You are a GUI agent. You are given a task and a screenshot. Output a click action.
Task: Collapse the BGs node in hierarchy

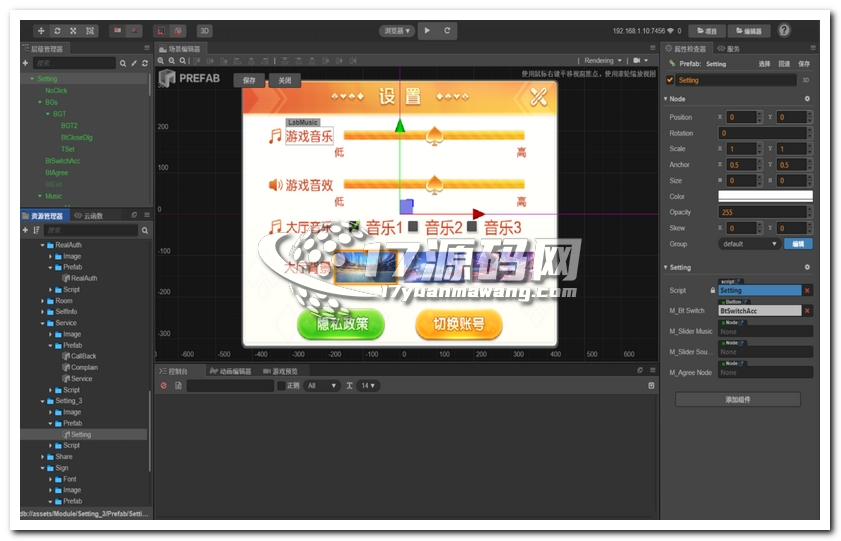click(40, 102)
